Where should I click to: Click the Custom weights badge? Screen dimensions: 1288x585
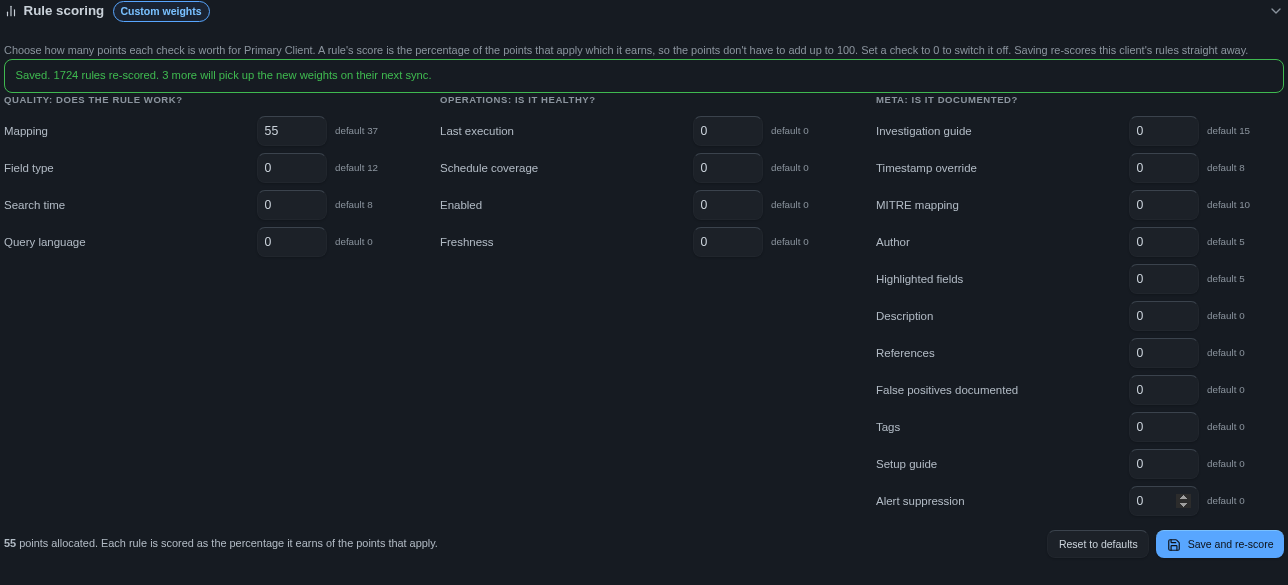[161, 12]
